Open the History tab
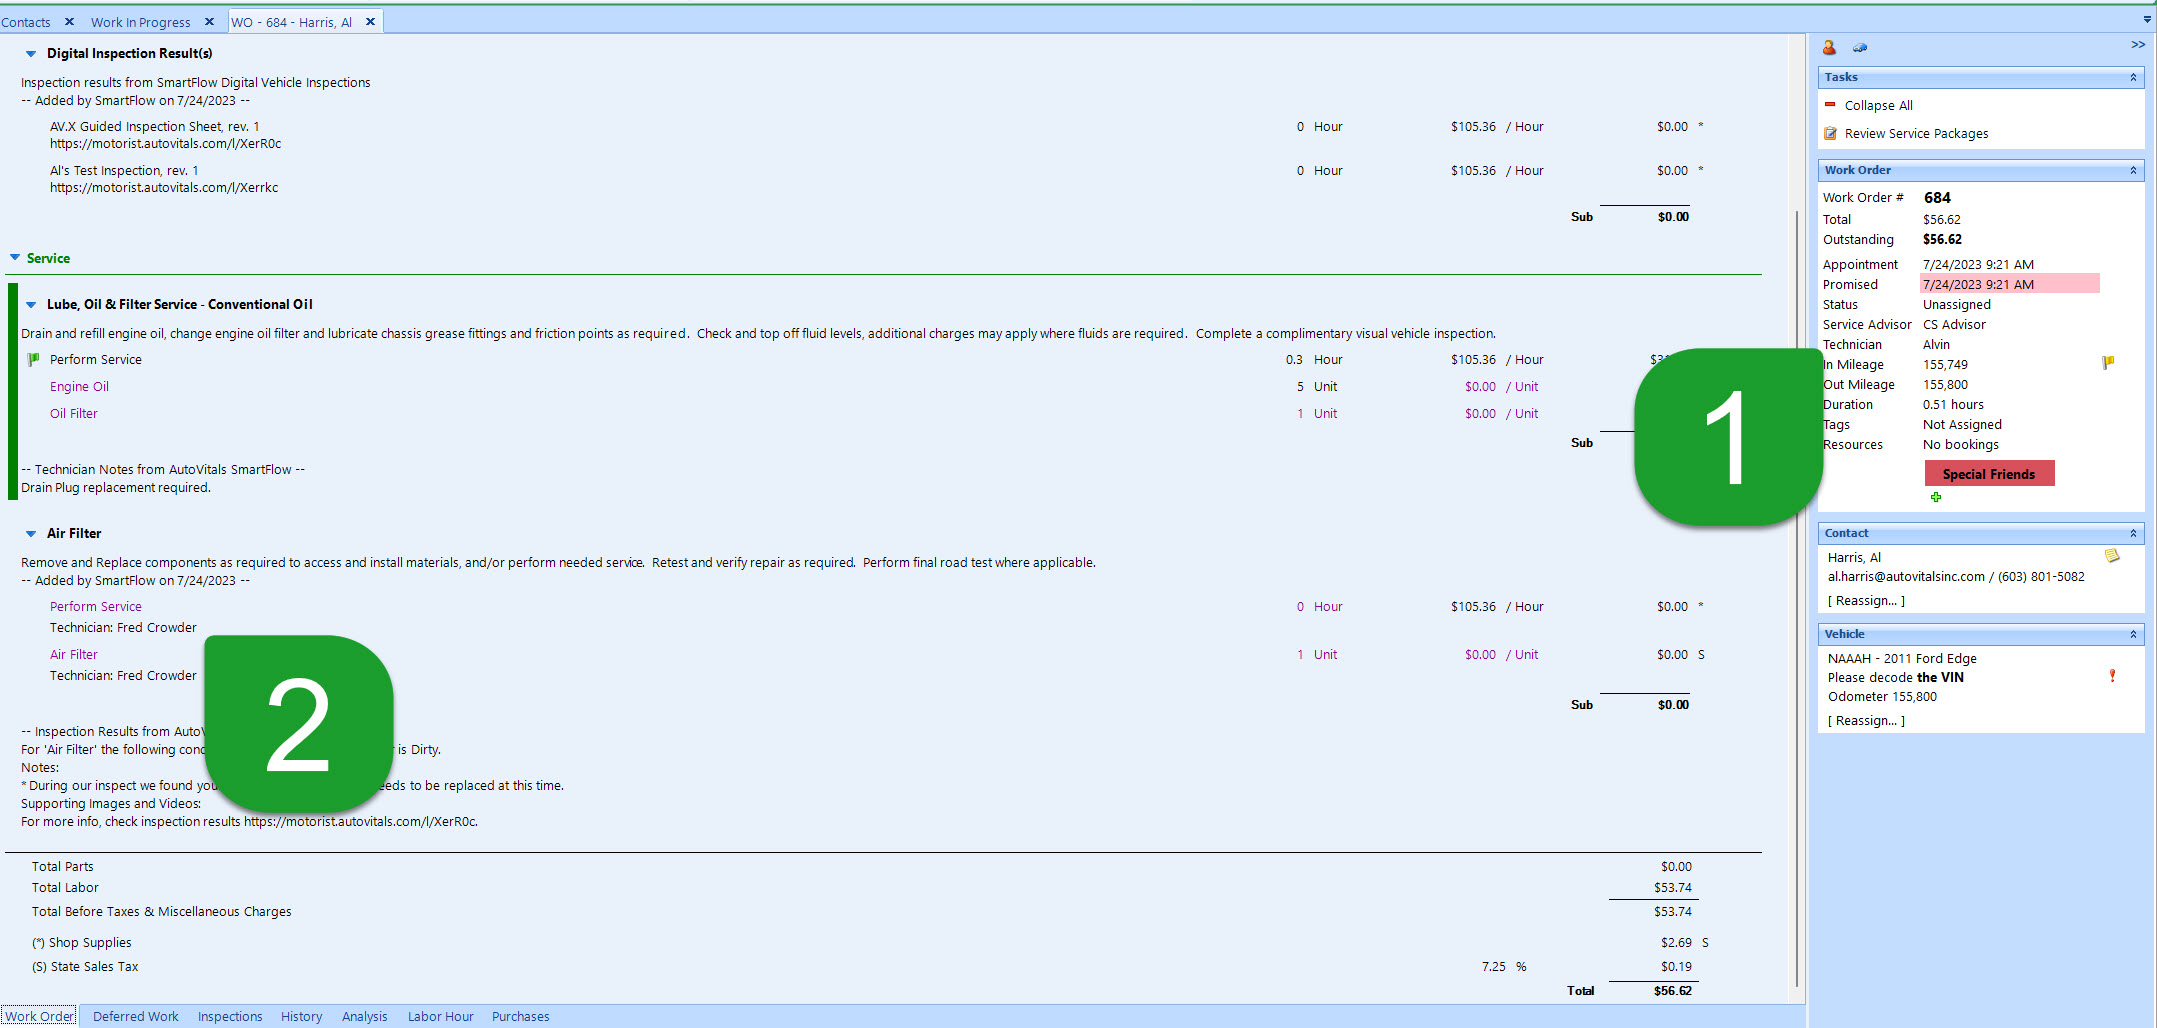The width and height of the screenshot is (2157, 1028). (302, 1016)
